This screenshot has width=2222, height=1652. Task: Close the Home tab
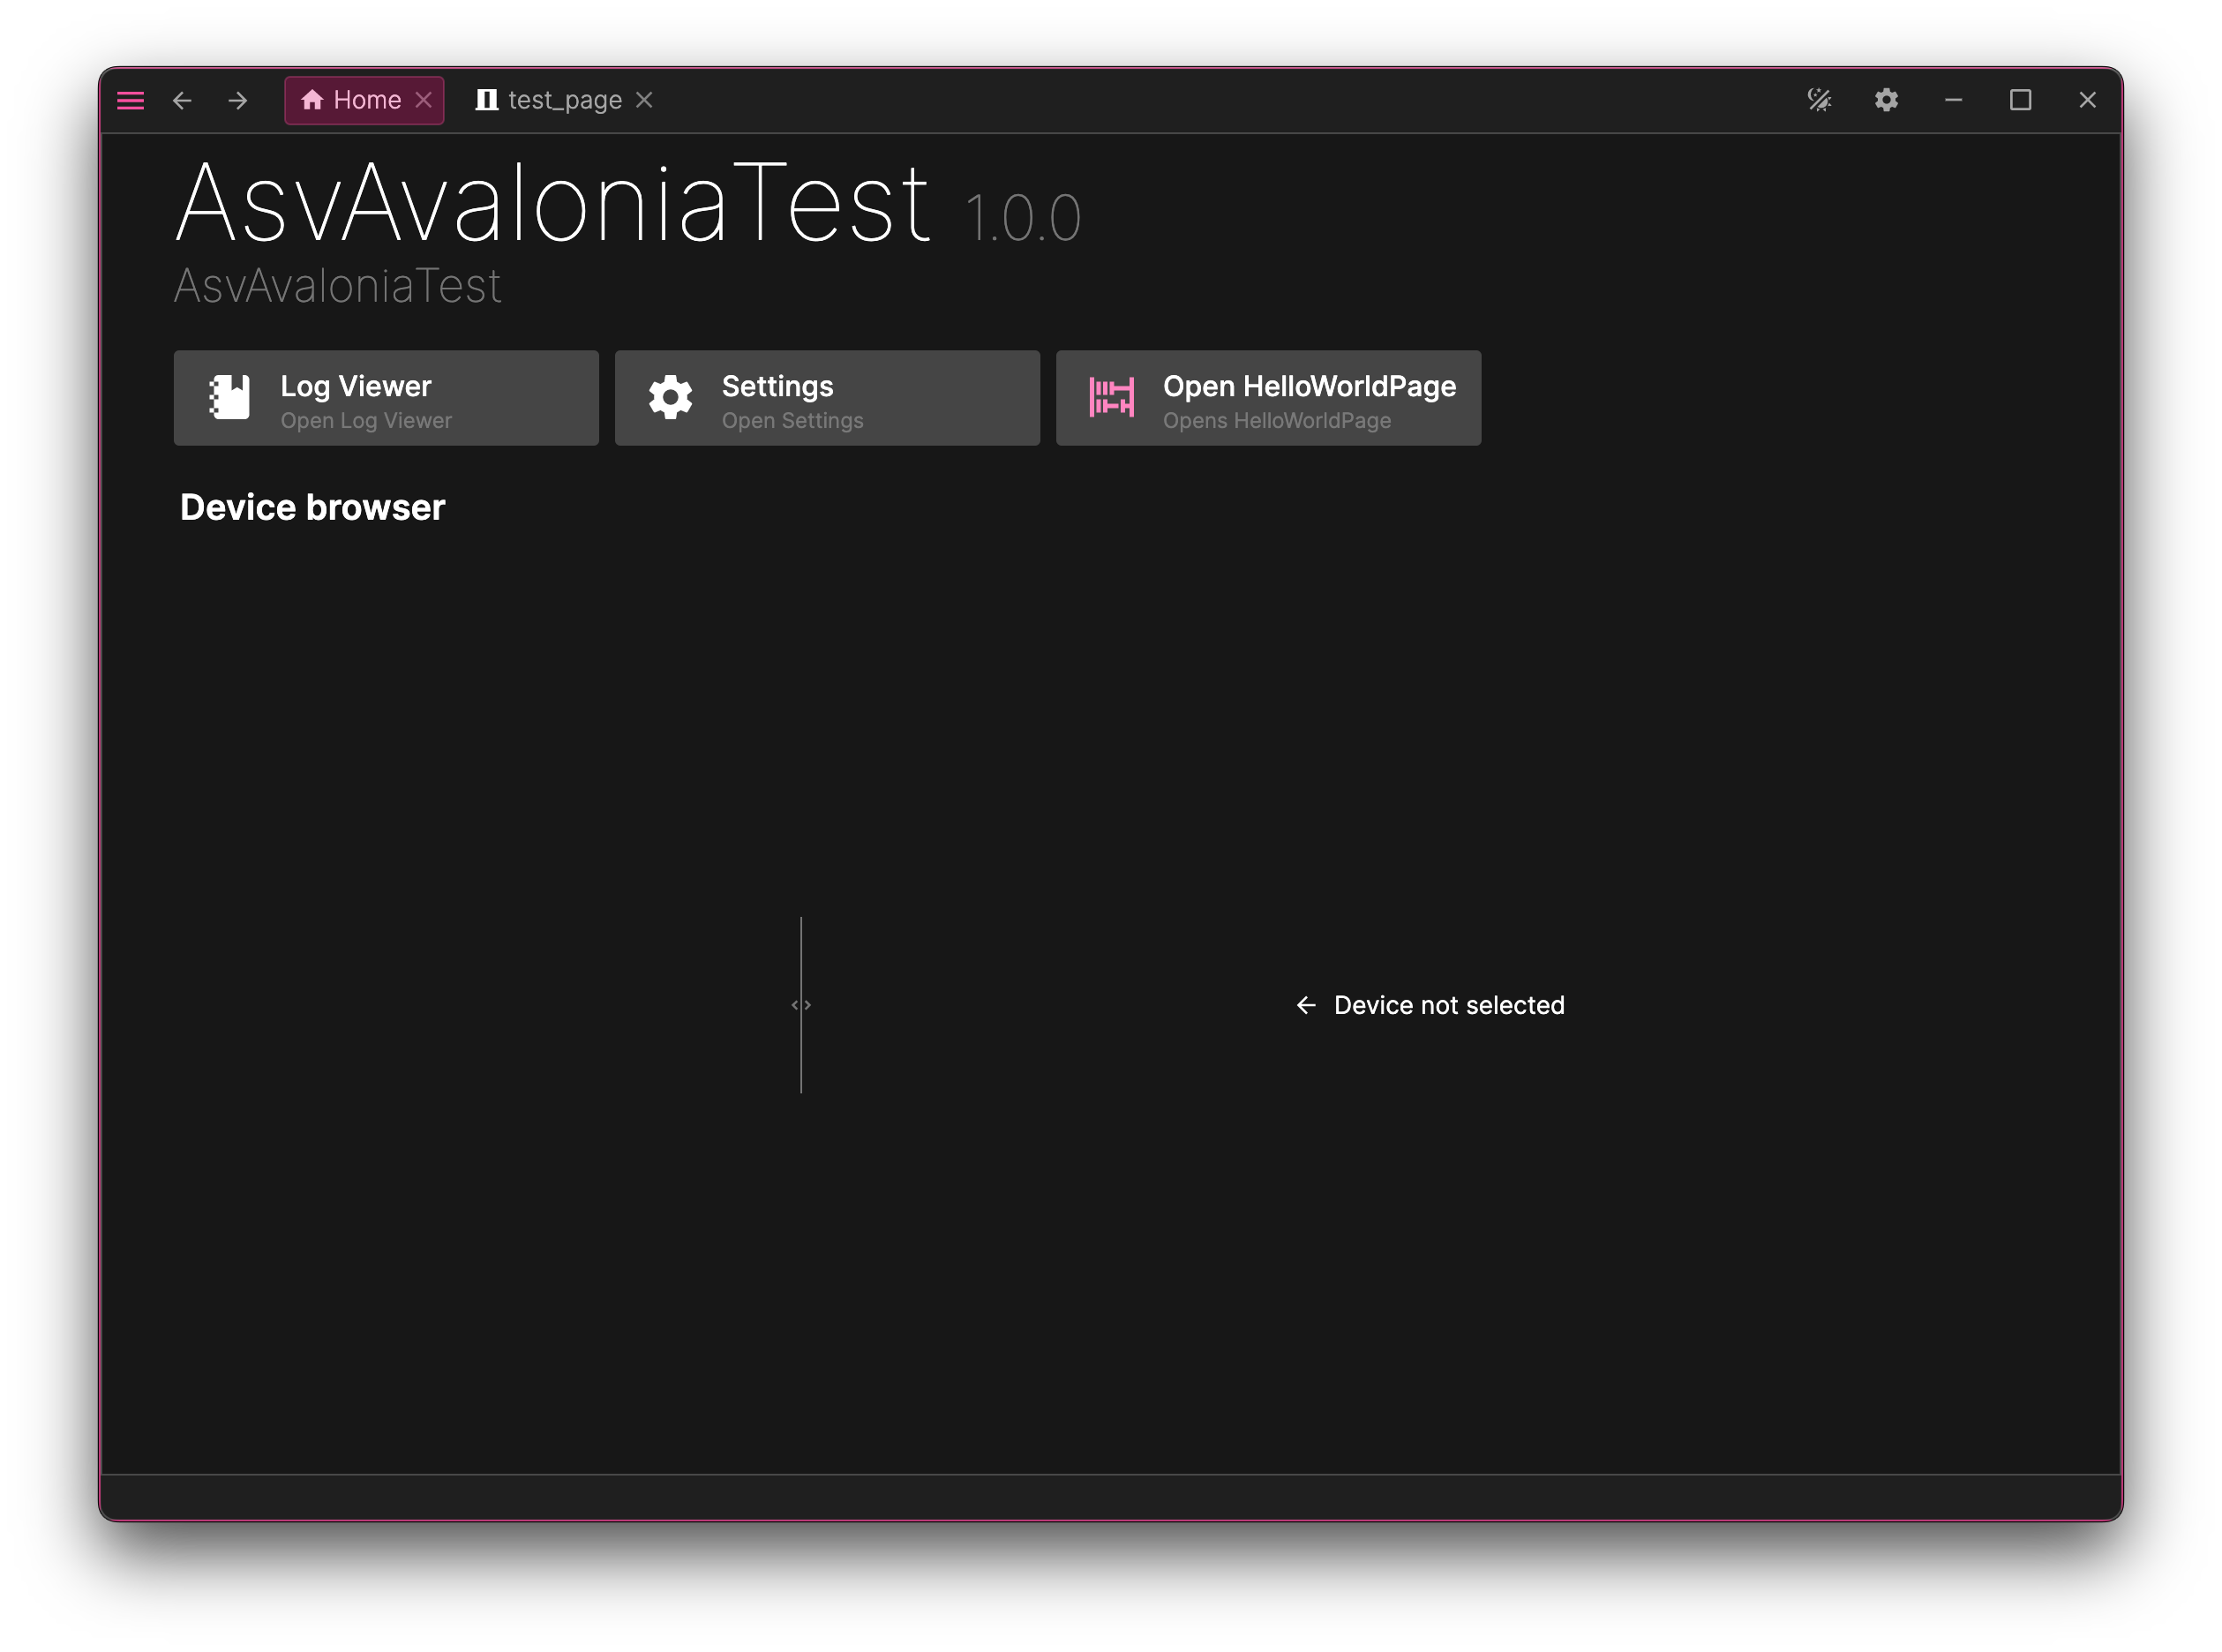pos(424,99)
